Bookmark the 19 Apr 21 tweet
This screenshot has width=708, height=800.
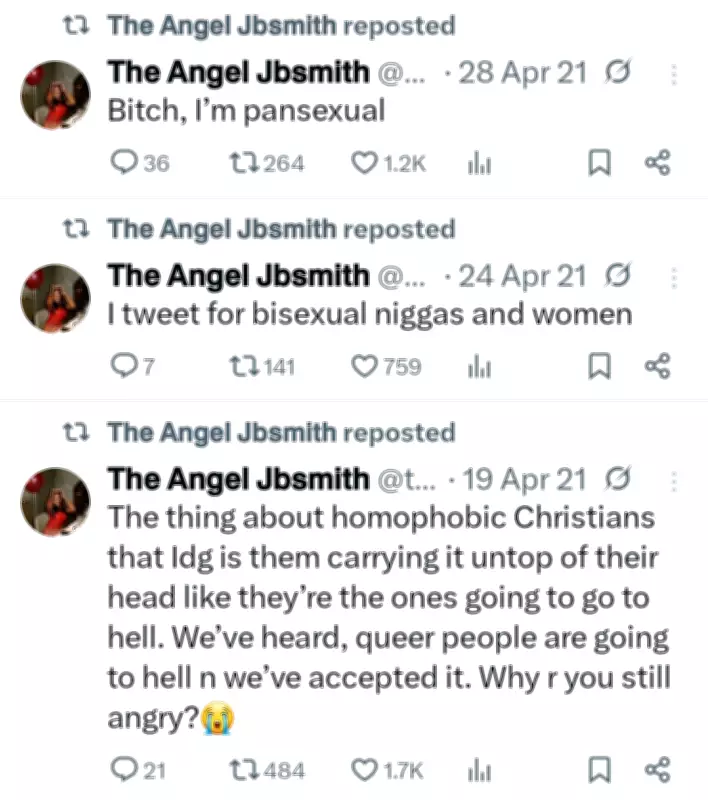click(x=599, y=770)
